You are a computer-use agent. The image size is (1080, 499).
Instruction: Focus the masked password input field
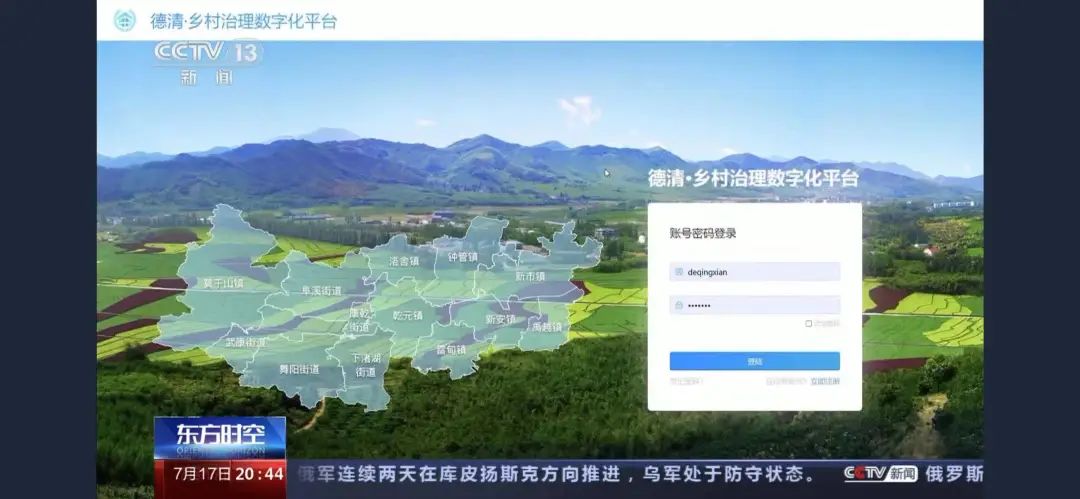coord(760,305)
